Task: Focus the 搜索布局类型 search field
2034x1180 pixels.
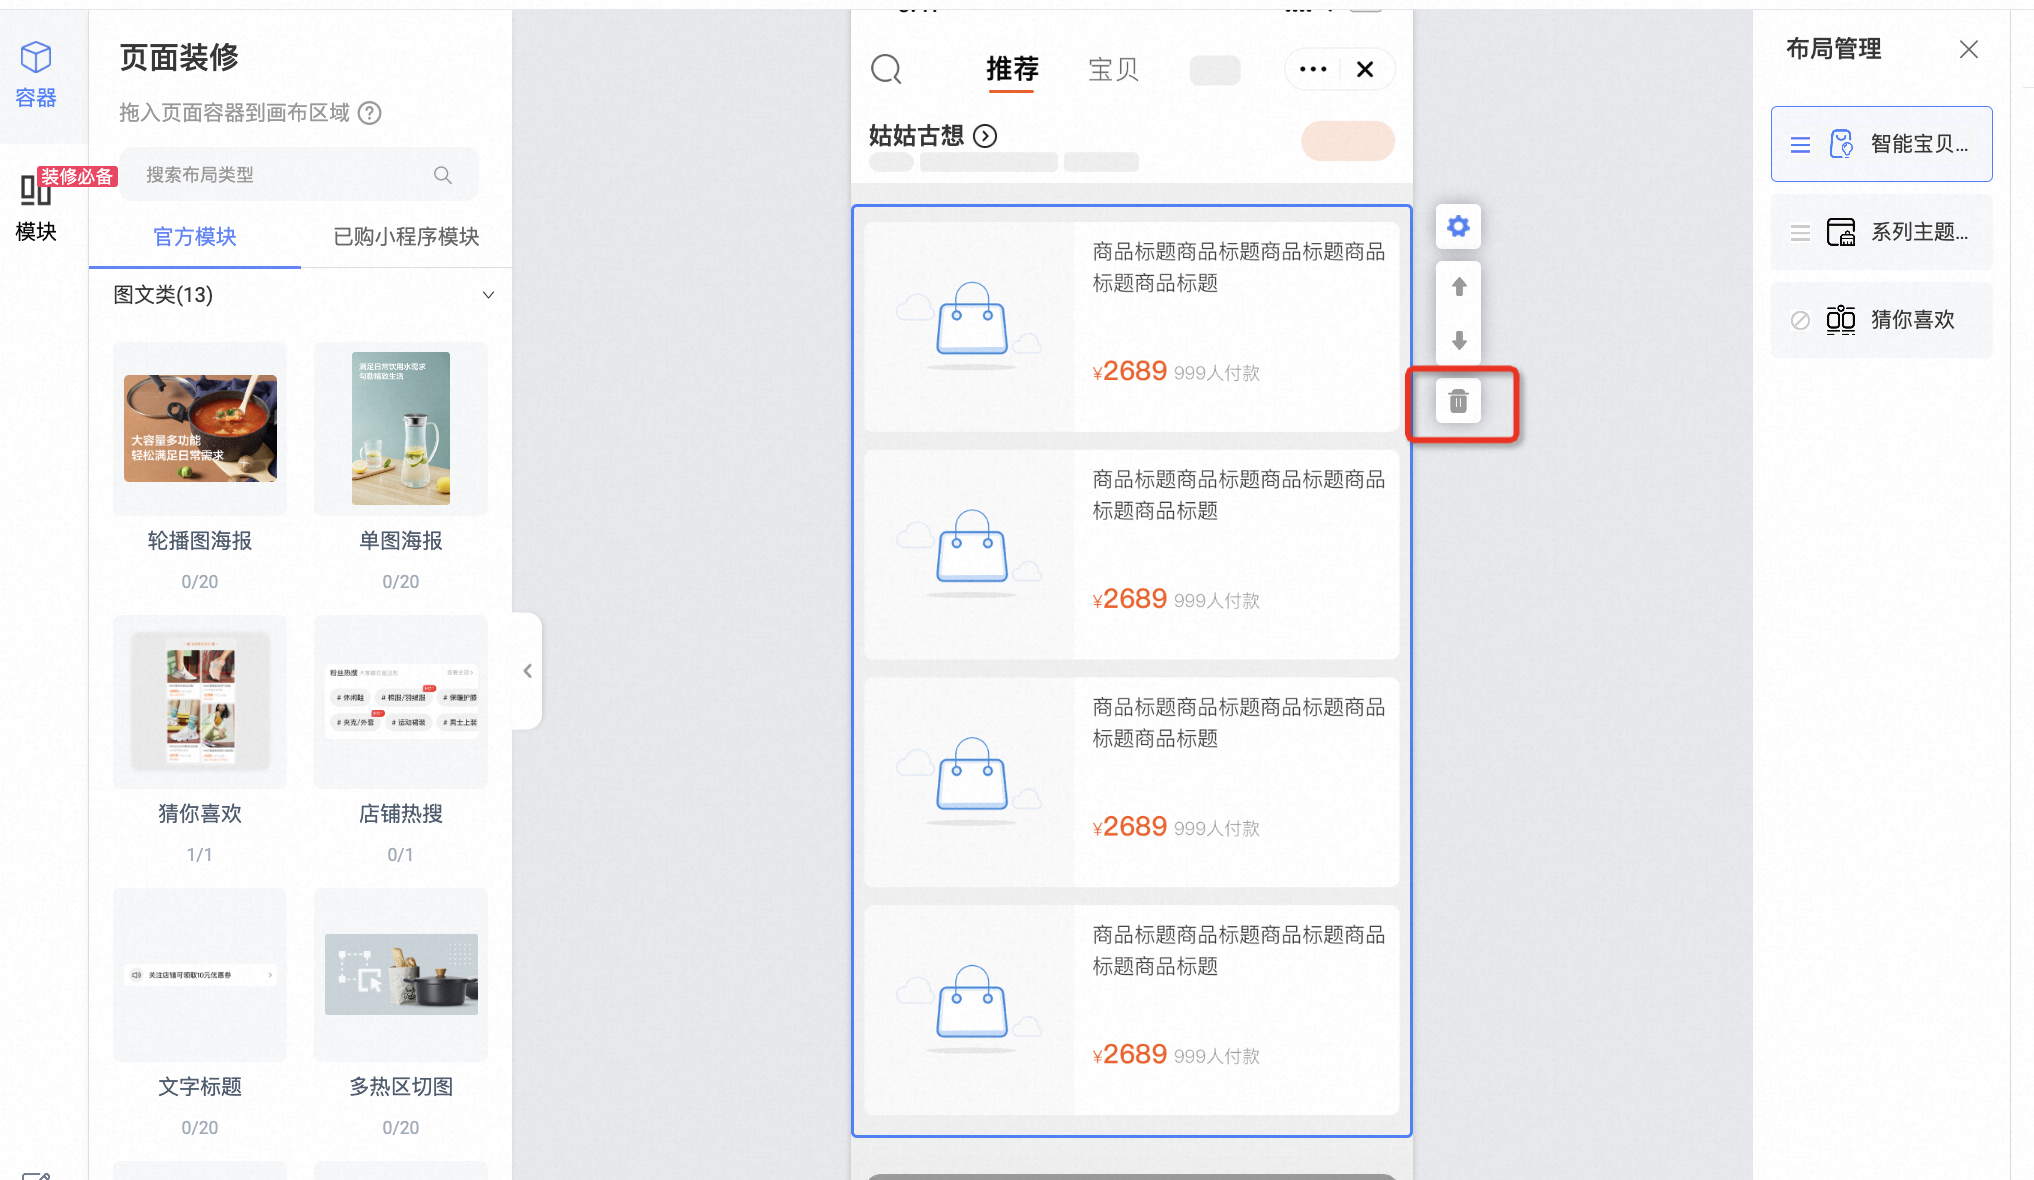Action: [298, 175]
